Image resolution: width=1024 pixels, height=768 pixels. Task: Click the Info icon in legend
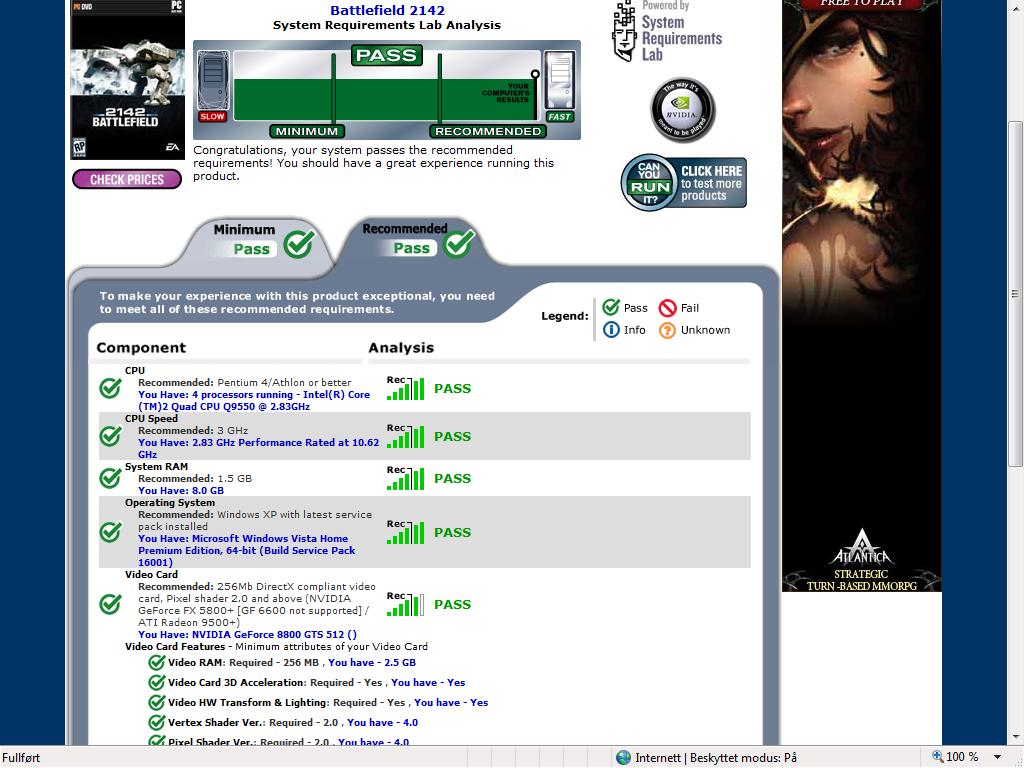pos(611,330)
